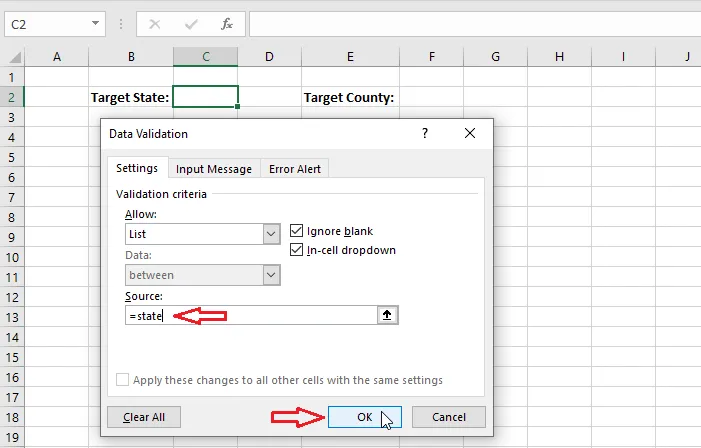Select row 2 header
701x448 pixels.
(12, 97)
